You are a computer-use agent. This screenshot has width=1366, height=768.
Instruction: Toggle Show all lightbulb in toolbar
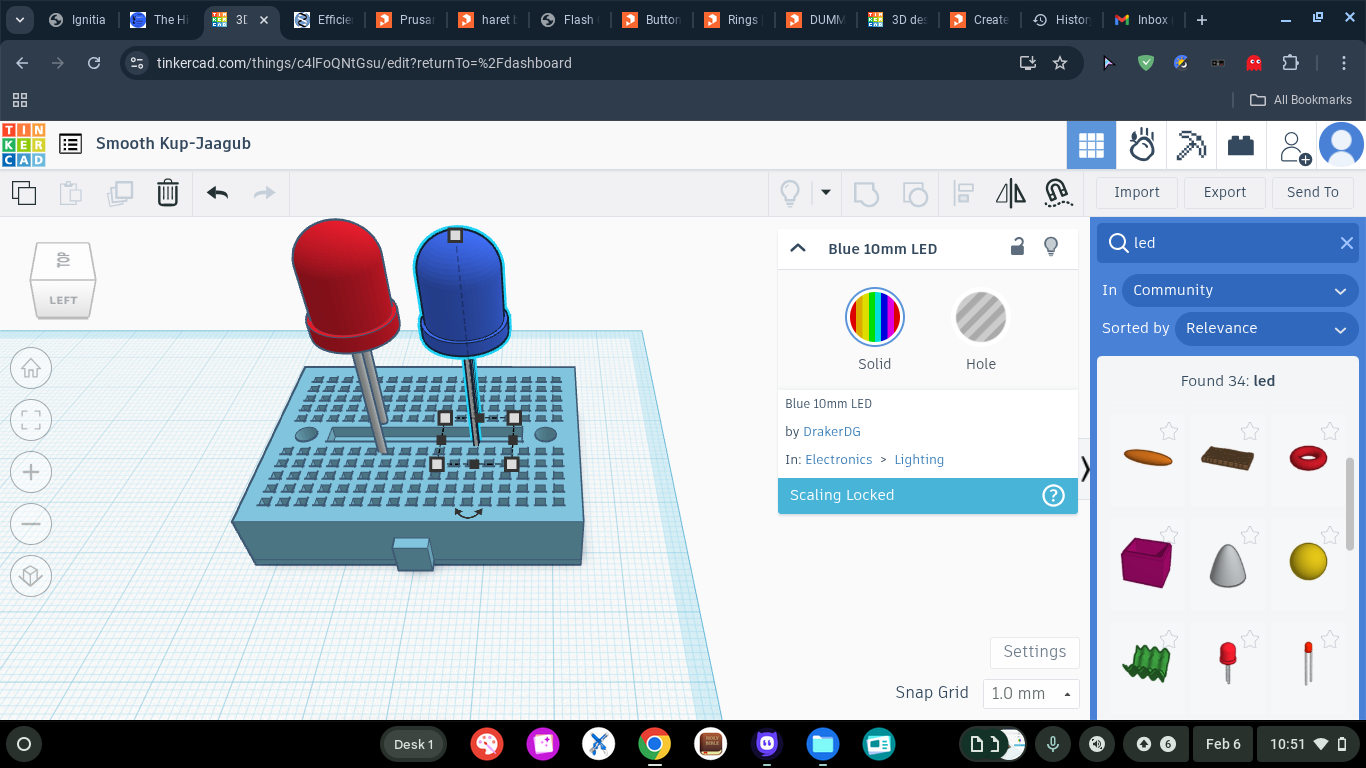[x=790, y=192]
